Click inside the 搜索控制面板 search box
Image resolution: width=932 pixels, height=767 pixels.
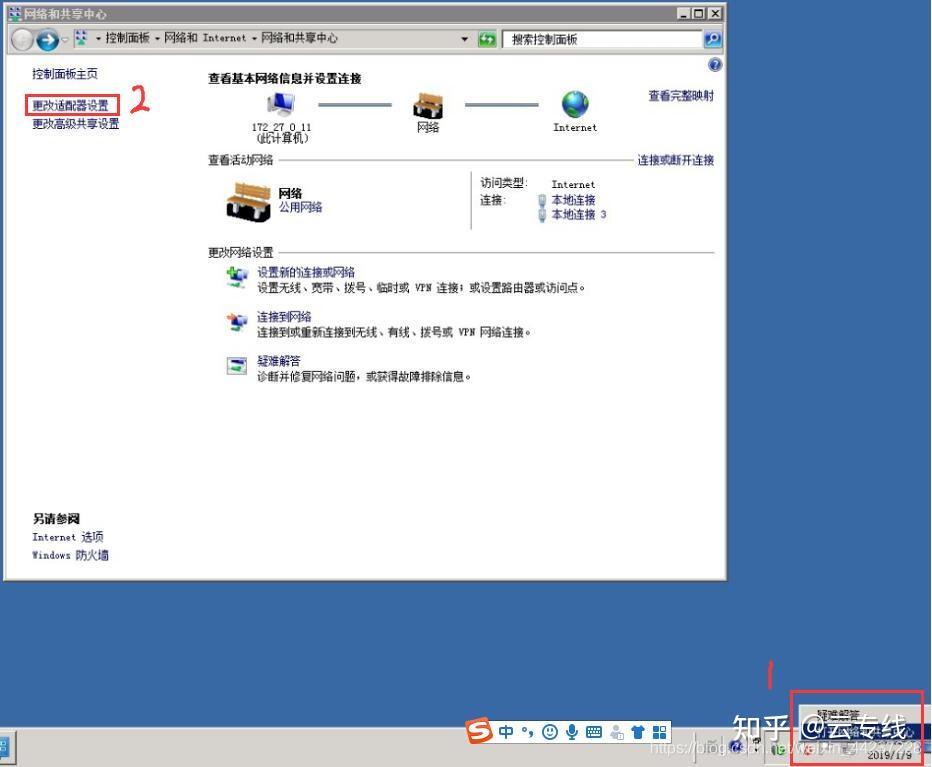600,40
